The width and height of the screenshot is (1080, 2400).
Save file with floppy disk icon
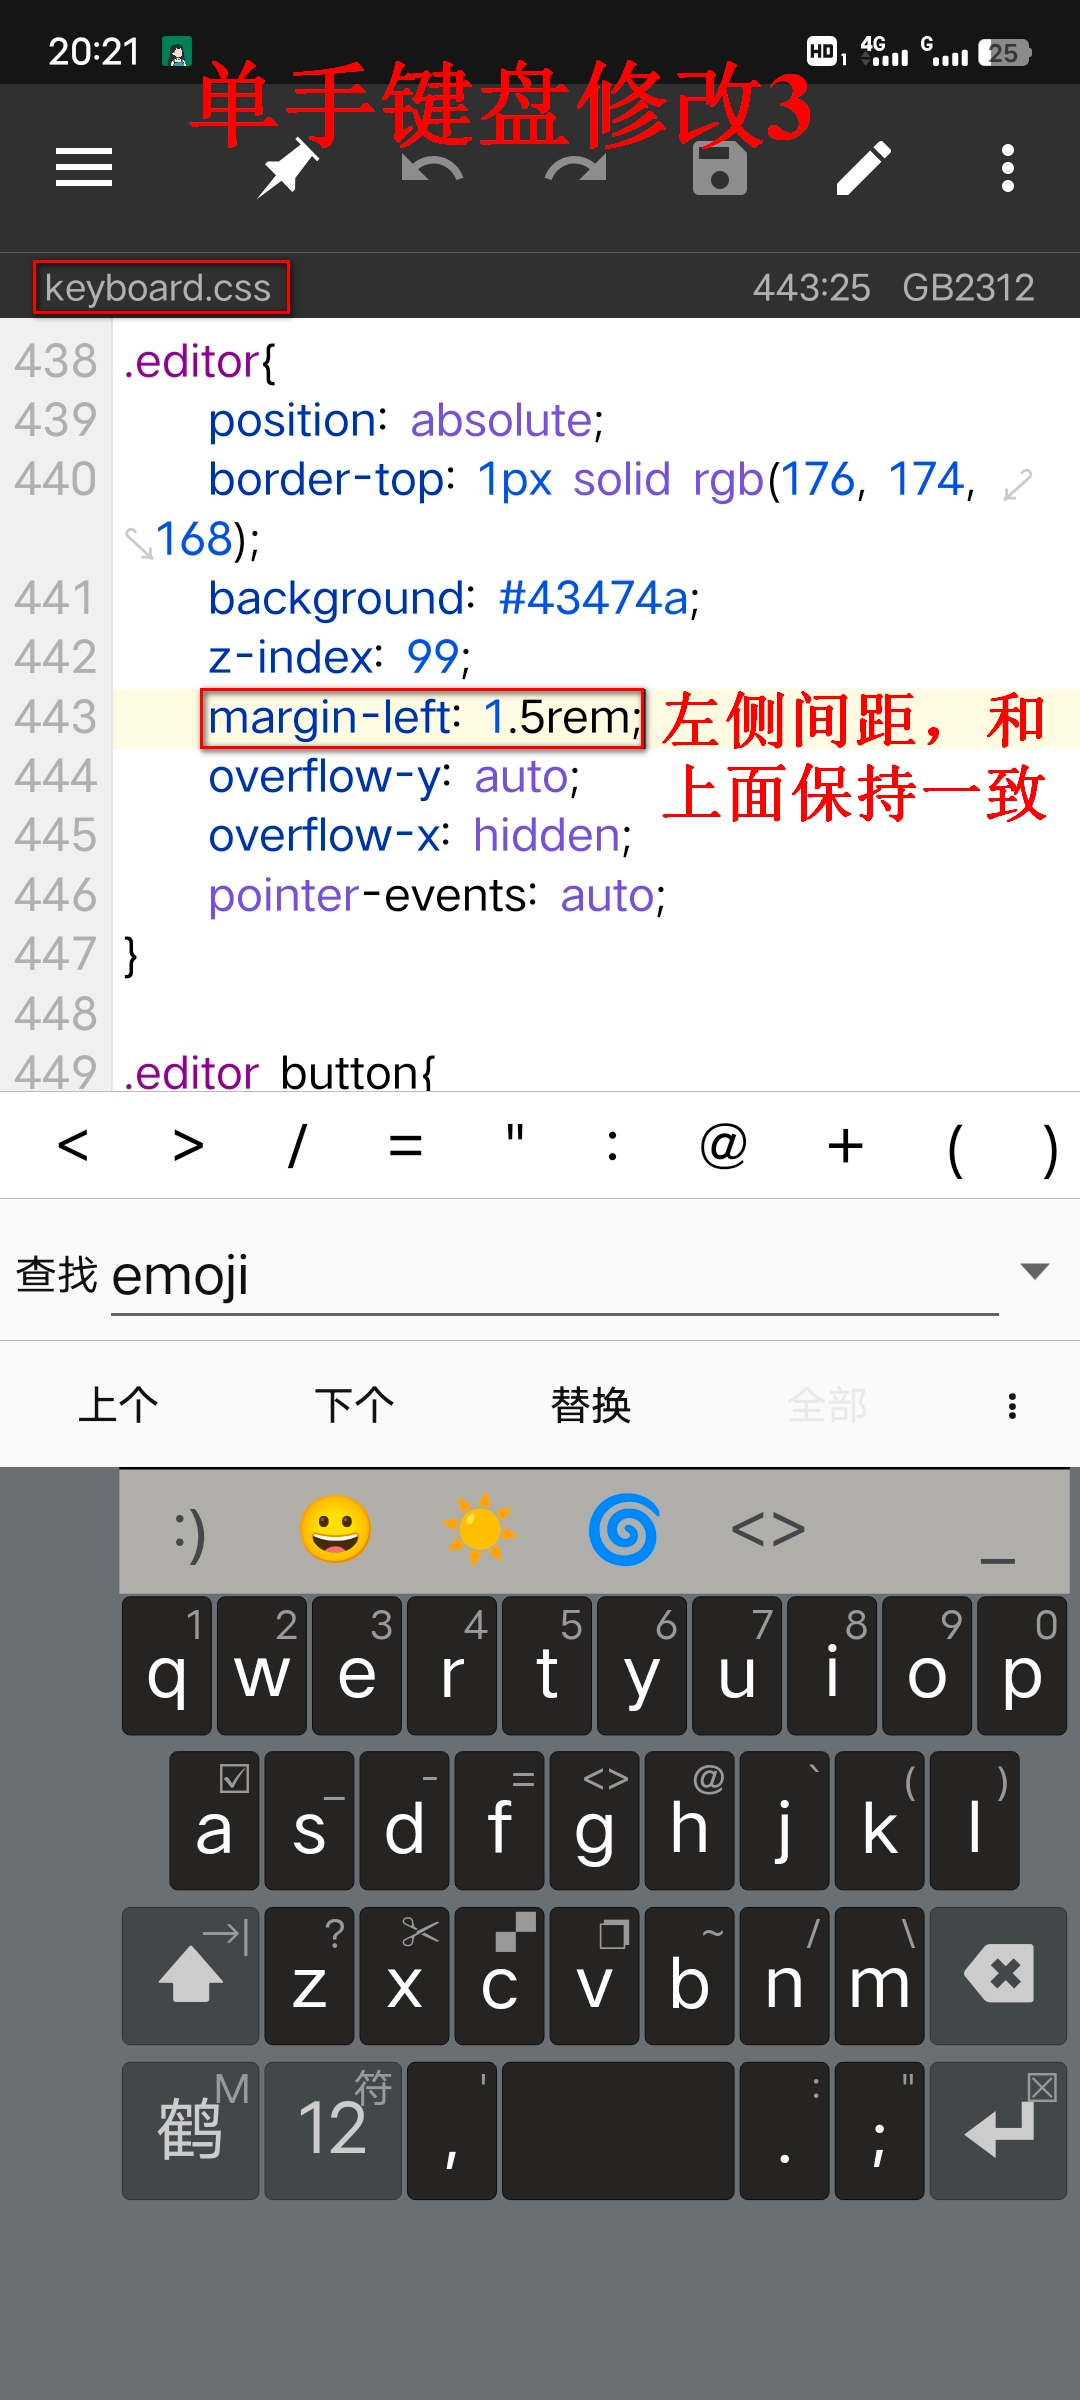click(x=720, y=168)
